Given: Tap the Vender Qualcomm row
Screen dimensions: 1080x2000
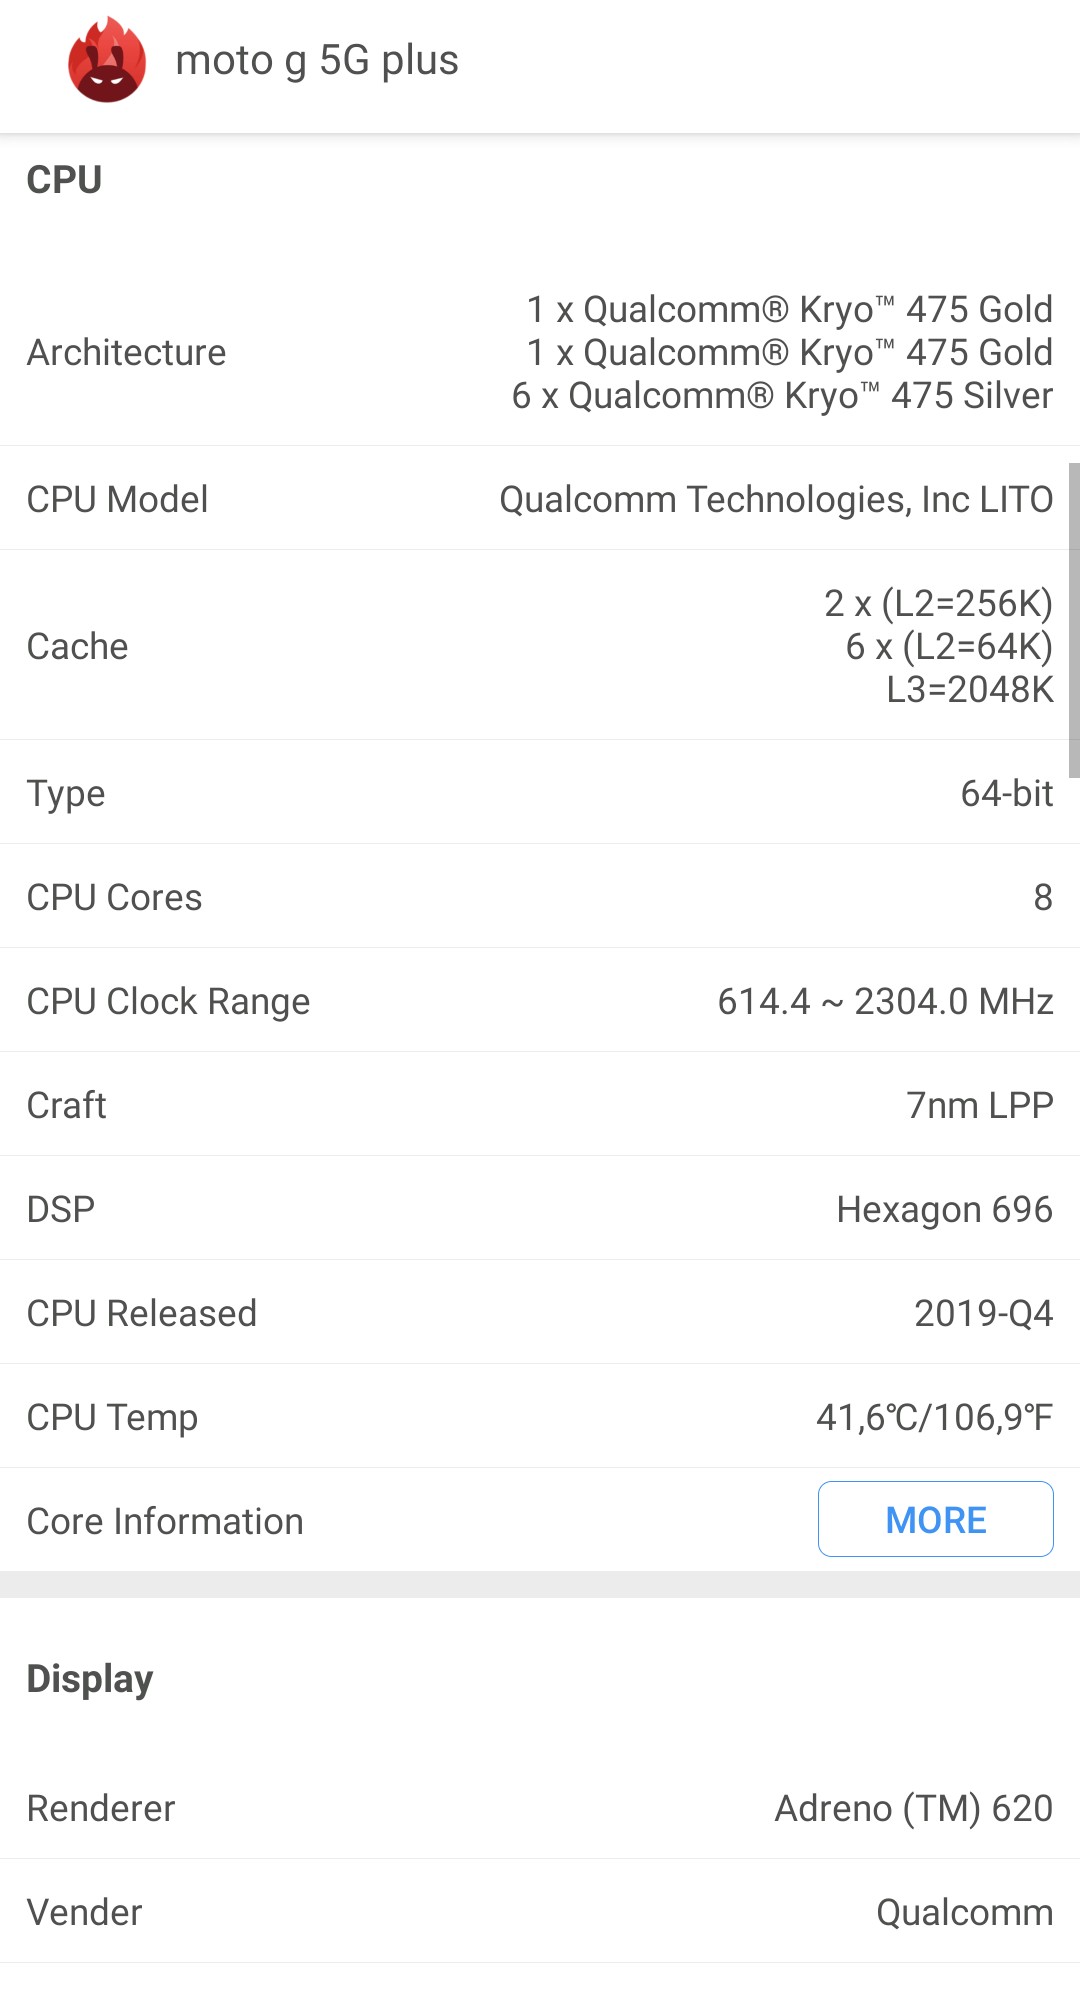Looking at the screenshot, I should coord(540,1912).
